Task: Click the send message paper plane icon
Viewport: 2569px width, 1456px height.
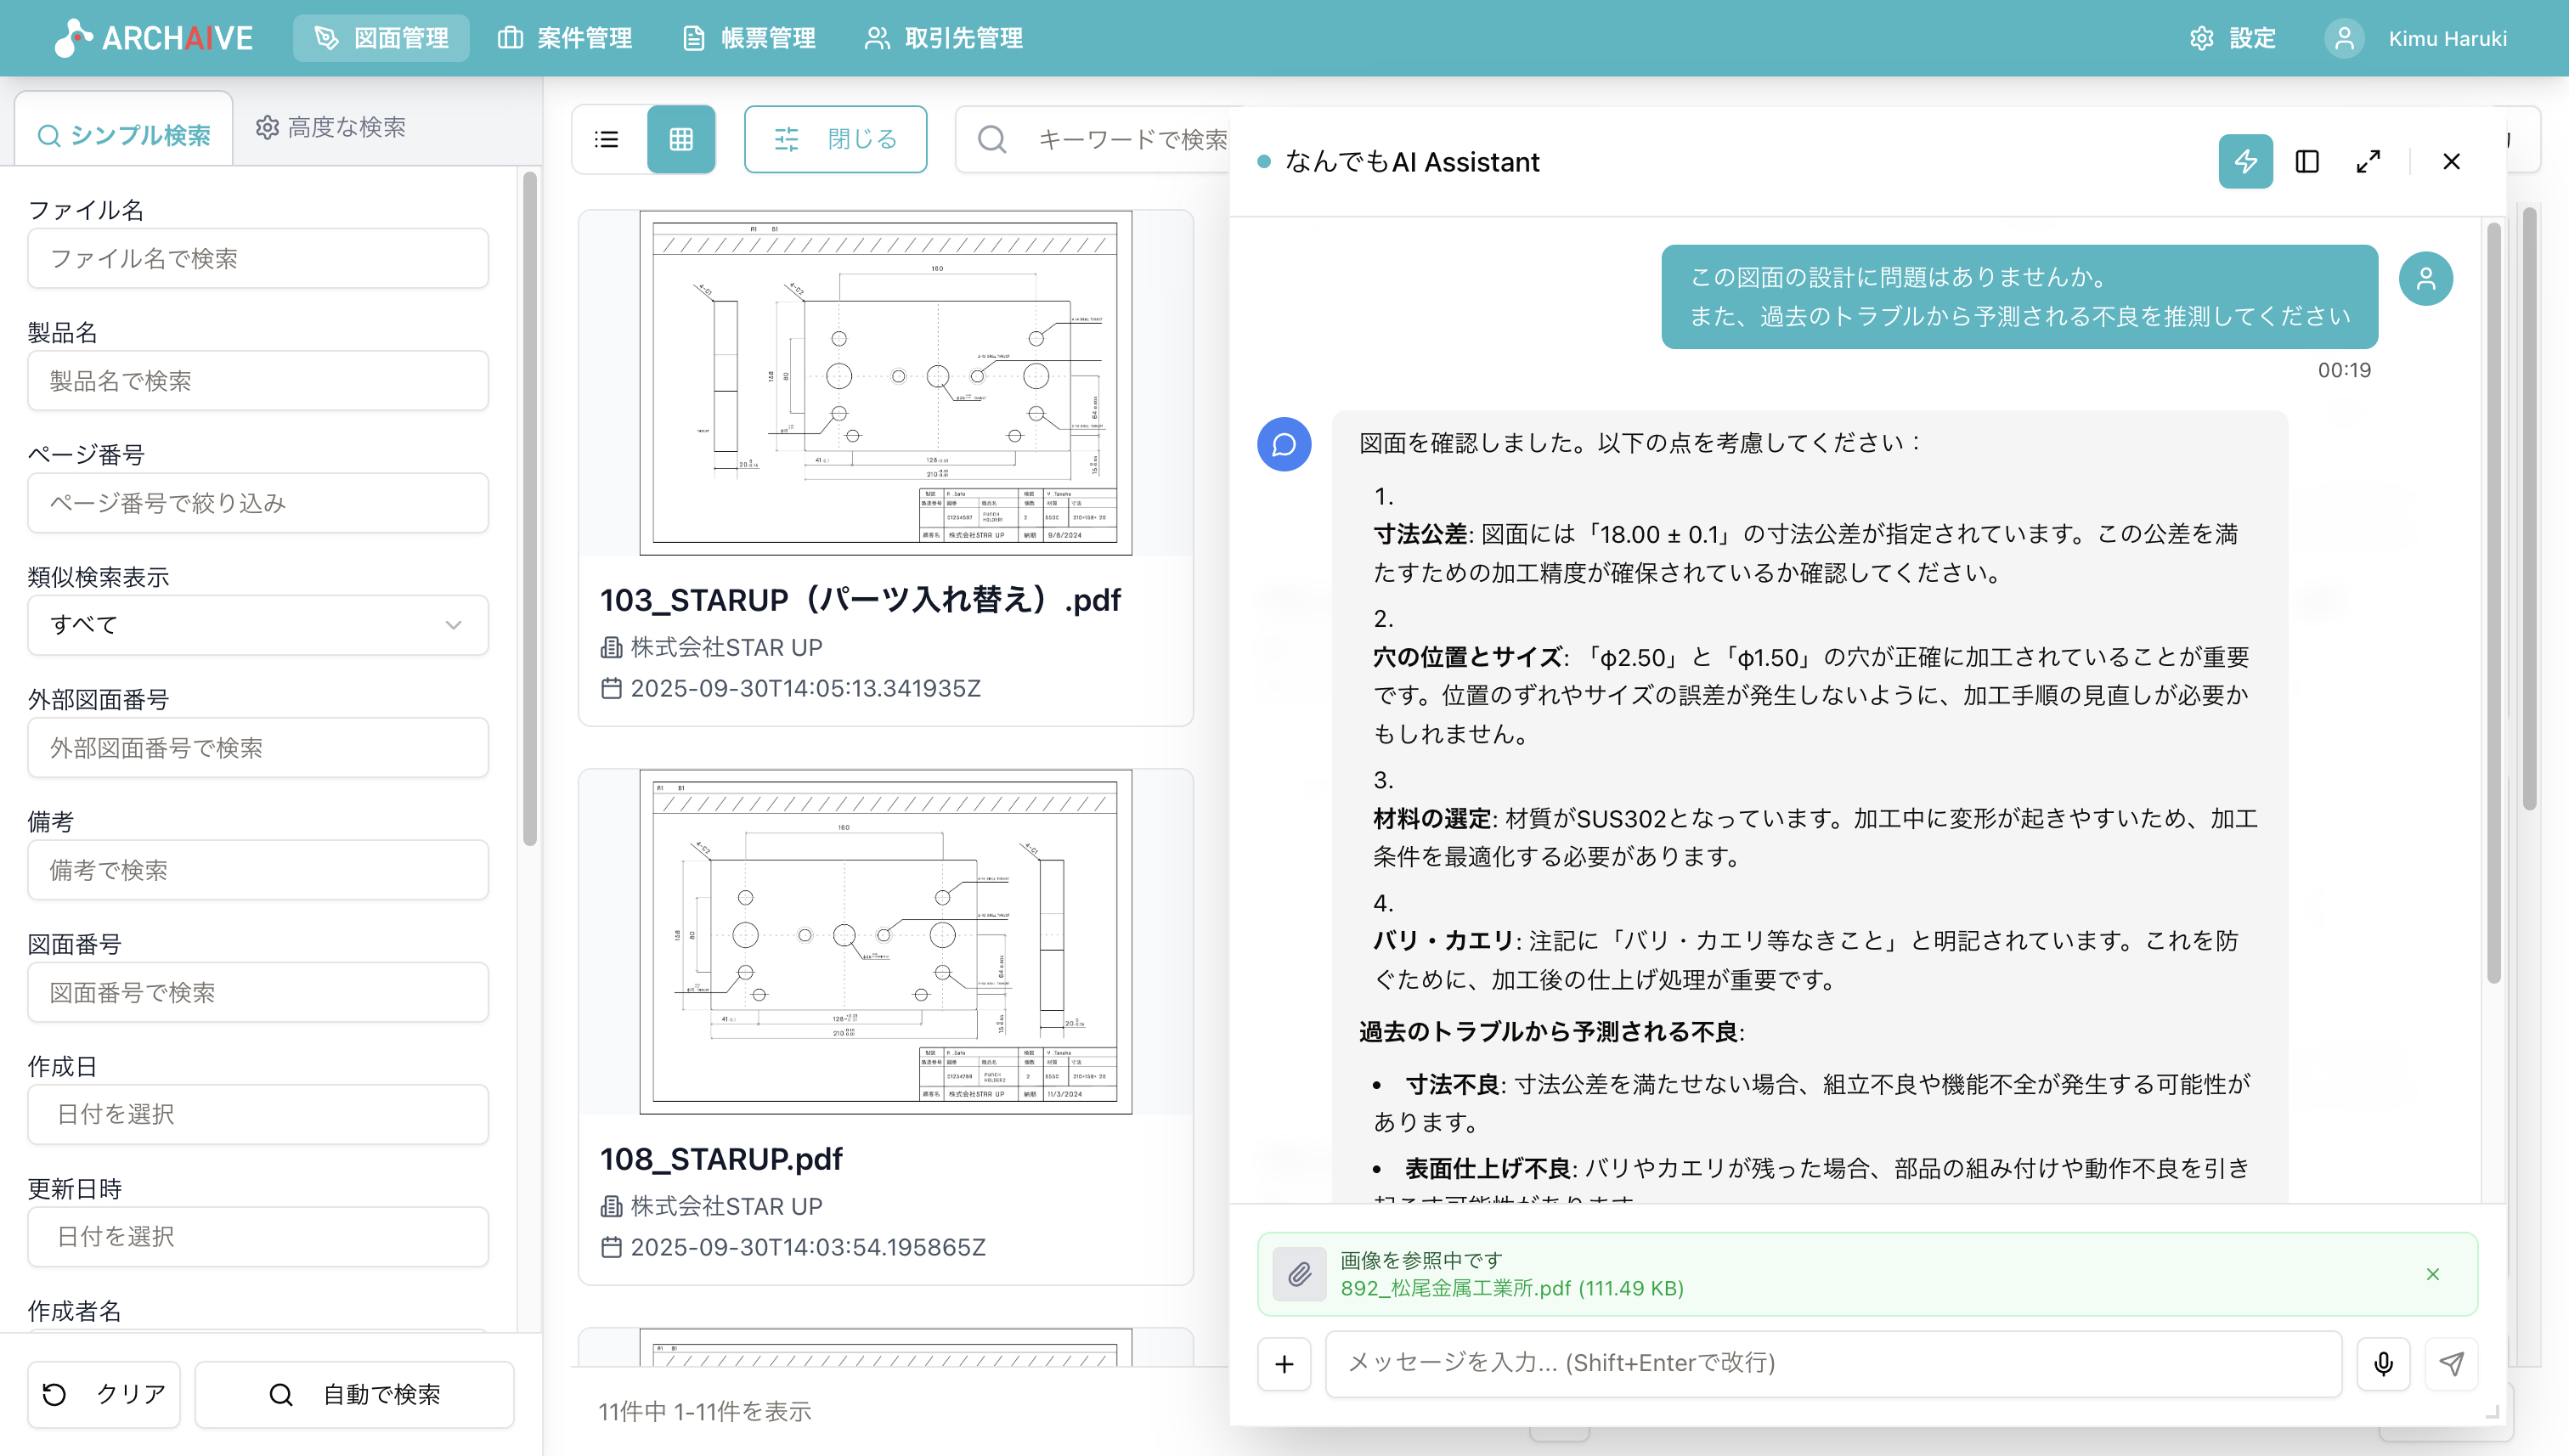Action: (2451, 1363)
